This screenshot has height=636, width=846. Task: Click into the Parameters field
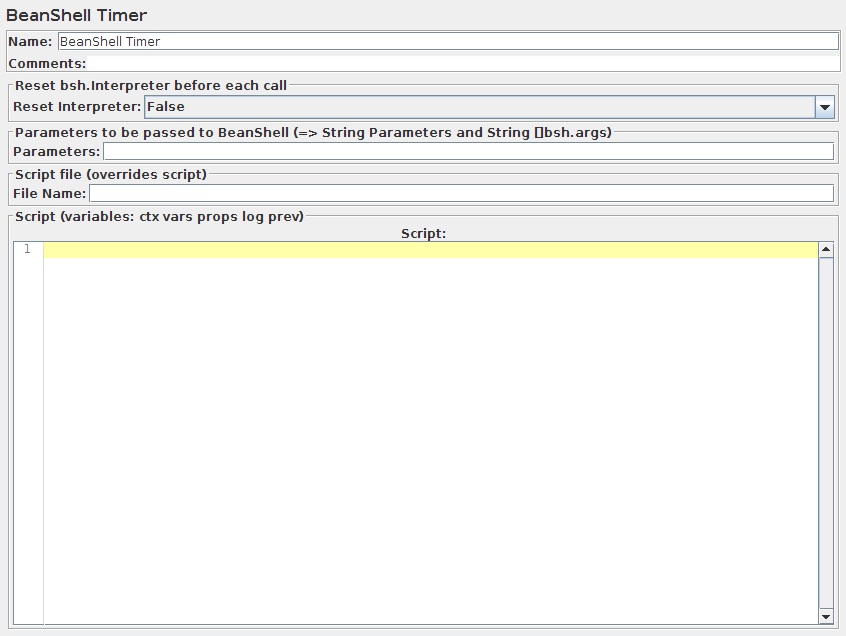coord(467,151)
